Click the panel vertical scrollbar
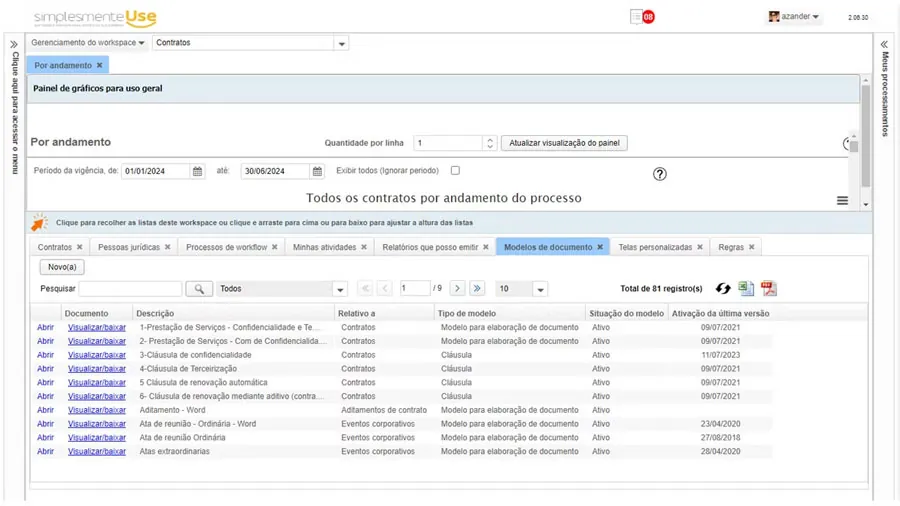Viewport: 900px width, 506px height. coord(866,135)
